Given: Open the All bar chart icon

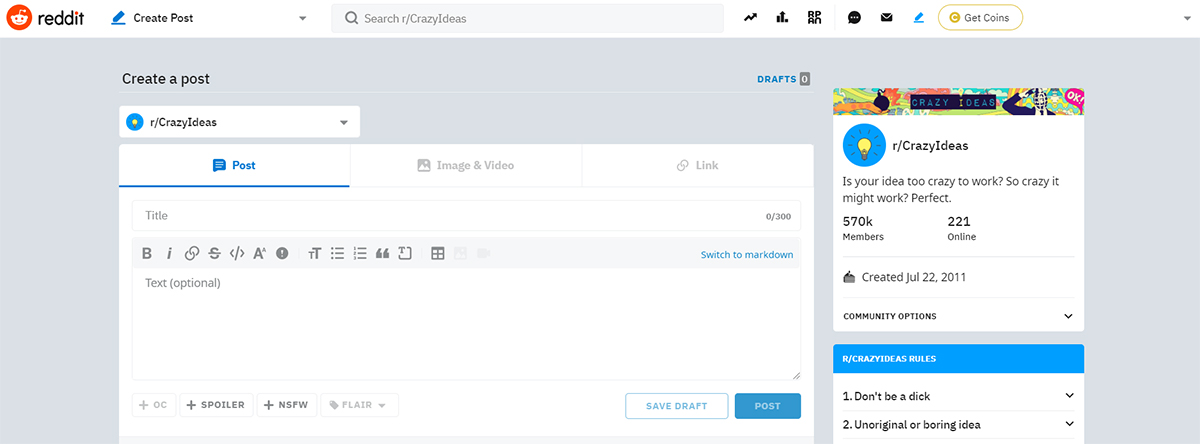Looking at the screenshot, I should [x=783, y=18].
